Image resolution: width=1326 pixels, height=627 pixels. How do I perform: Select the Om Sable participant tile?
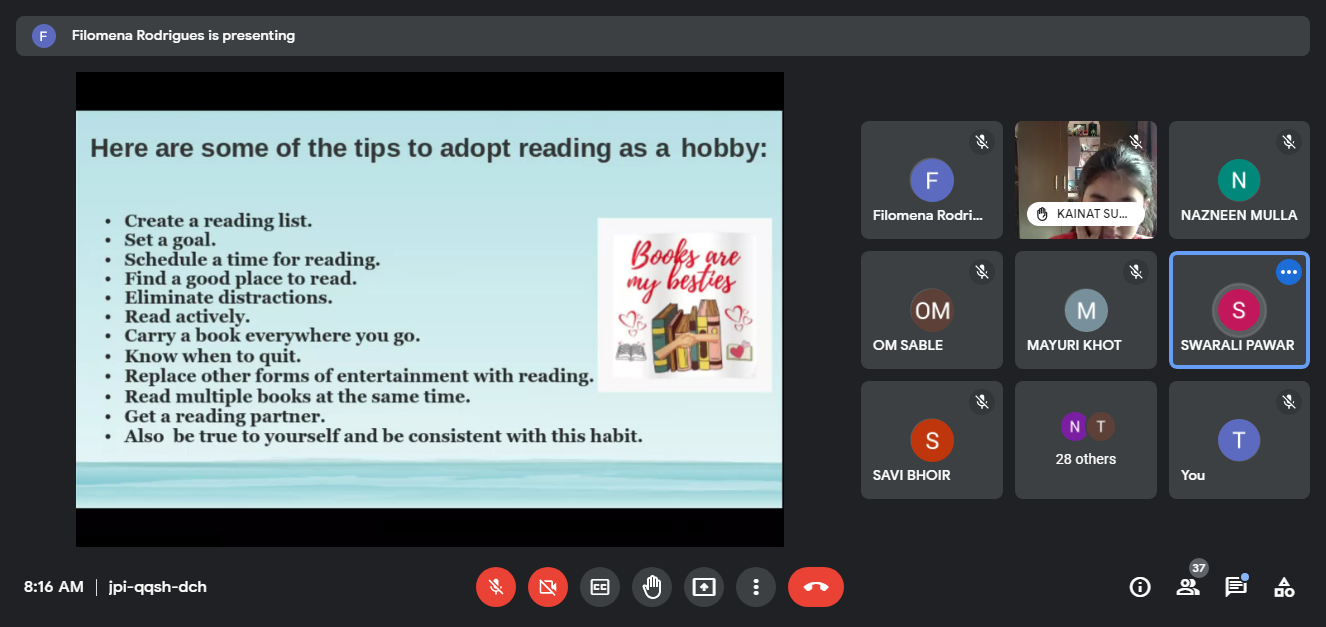tap(931, 310)
